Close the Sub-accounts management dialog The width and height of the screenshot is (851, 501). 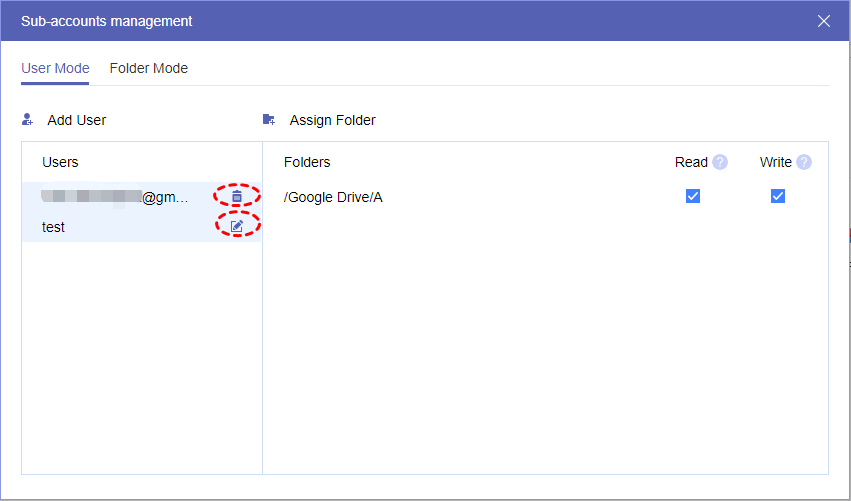(x=824, y=21)
